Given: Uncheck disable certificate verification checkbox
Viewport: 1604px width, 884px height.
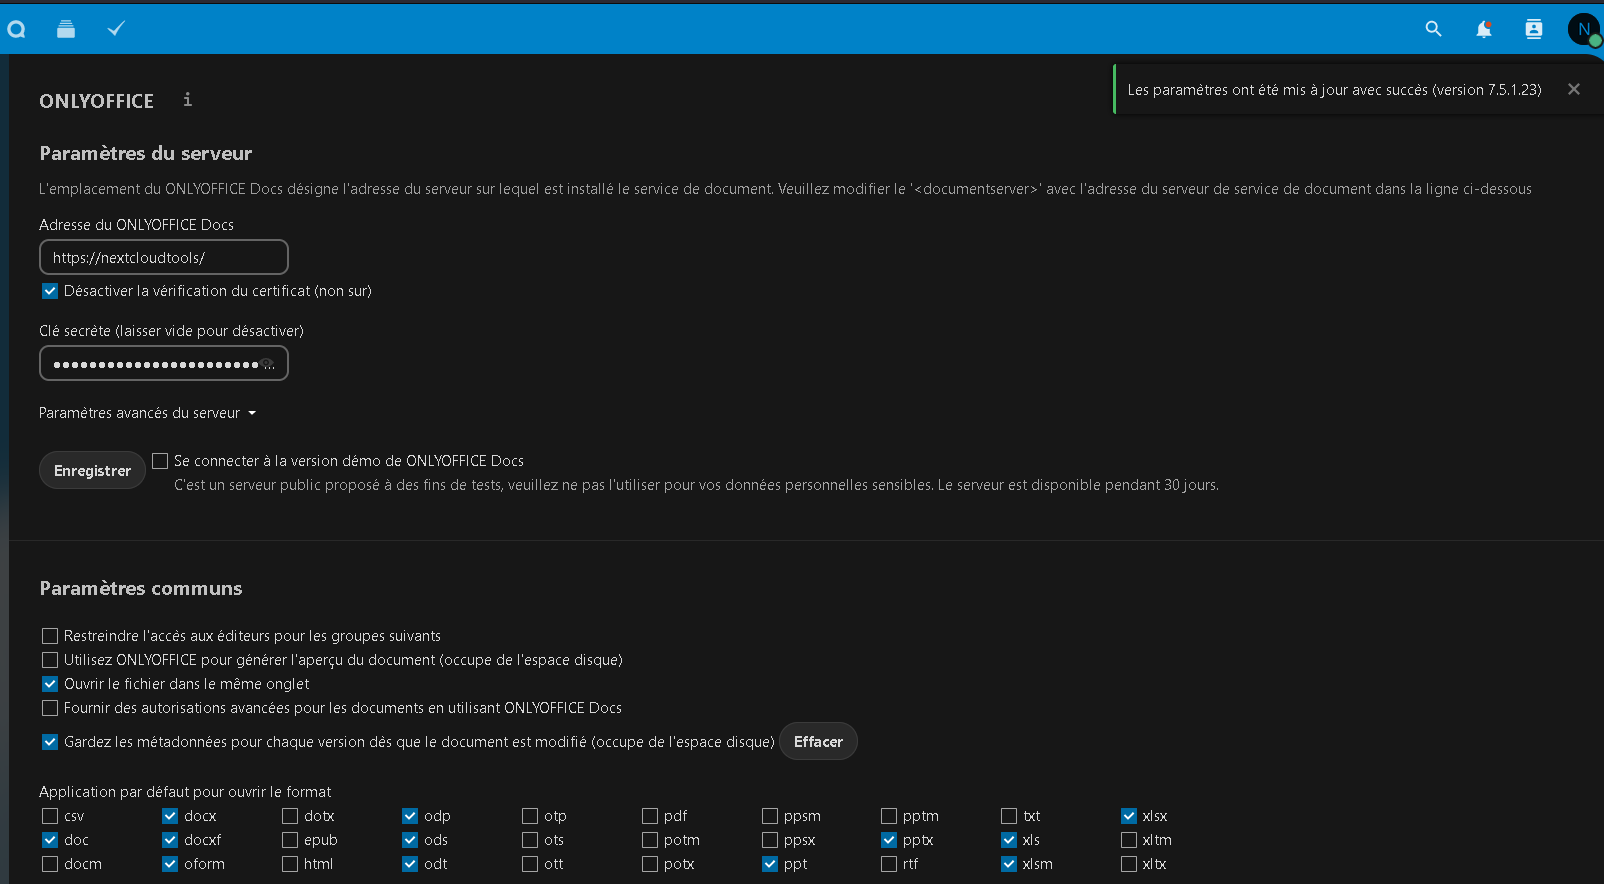Looking at the screenshot, I should click(50, 291).
